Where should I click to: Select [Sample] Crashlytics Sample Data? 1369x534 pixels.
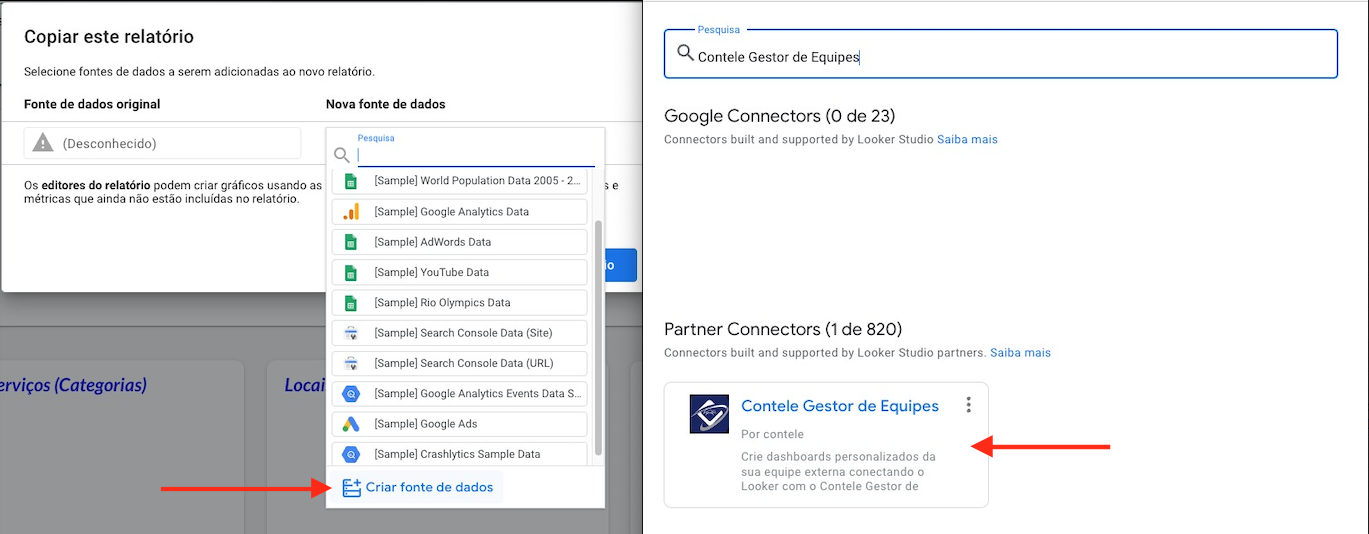pyautogui.click(x=459, y=454)
